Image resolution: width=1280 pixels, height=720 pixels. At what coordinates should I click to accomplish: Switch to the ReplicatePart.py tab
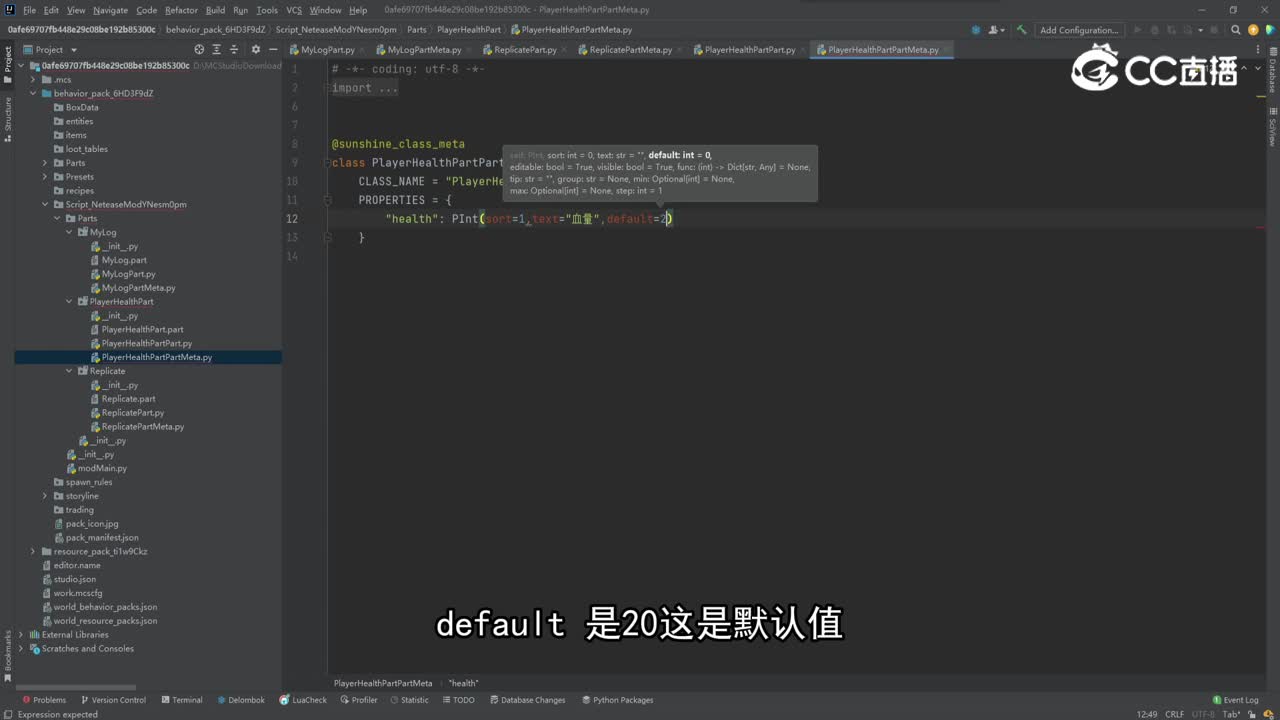click(524, 49)
